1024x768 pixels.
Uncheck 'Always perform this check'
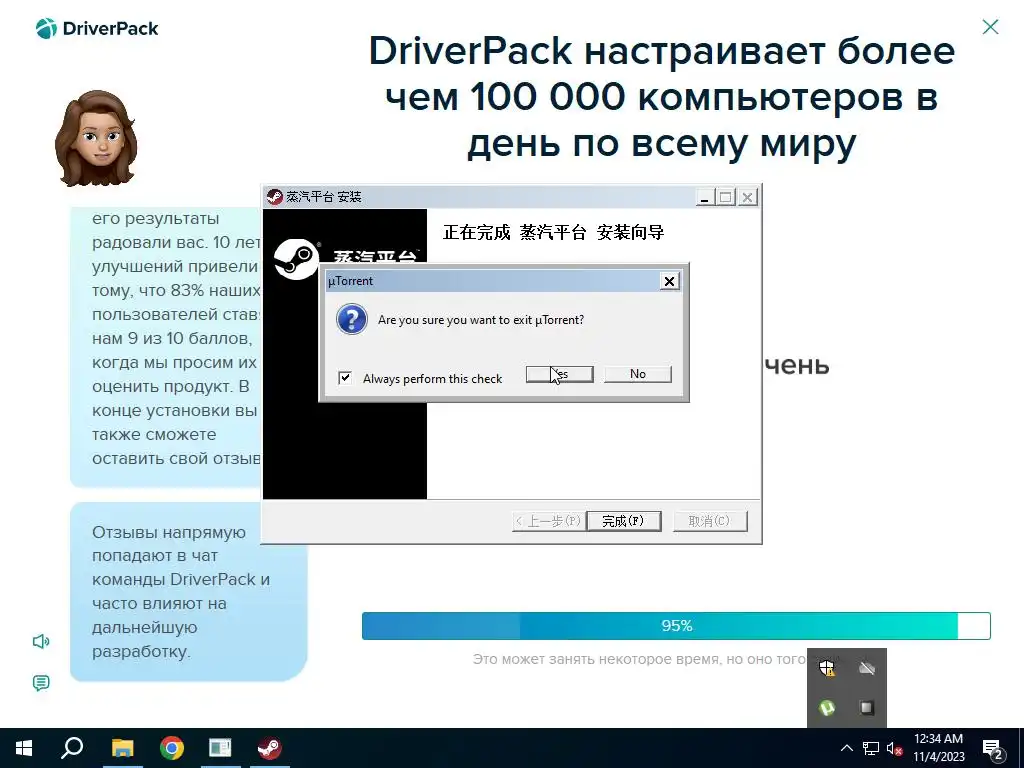pos(345,378)
